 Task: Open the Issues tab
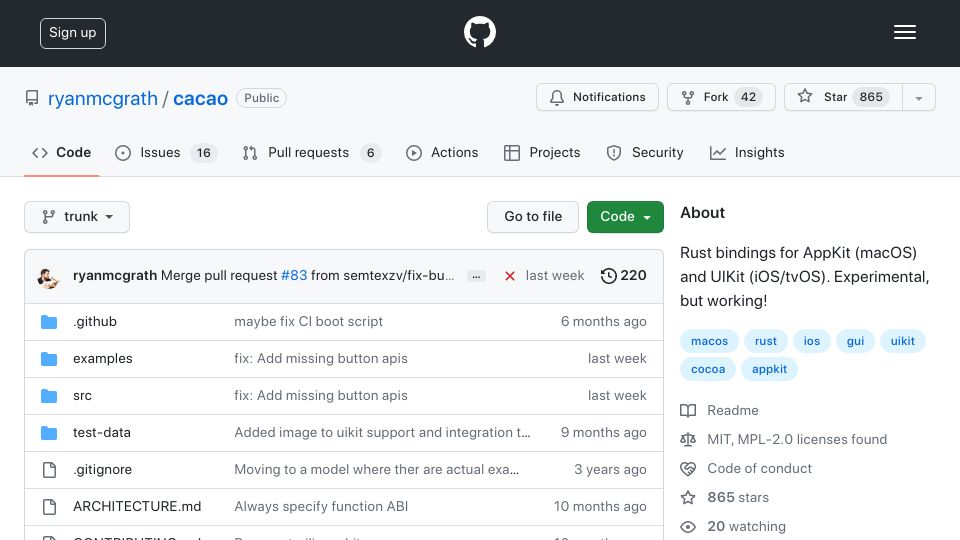point(165,152)
